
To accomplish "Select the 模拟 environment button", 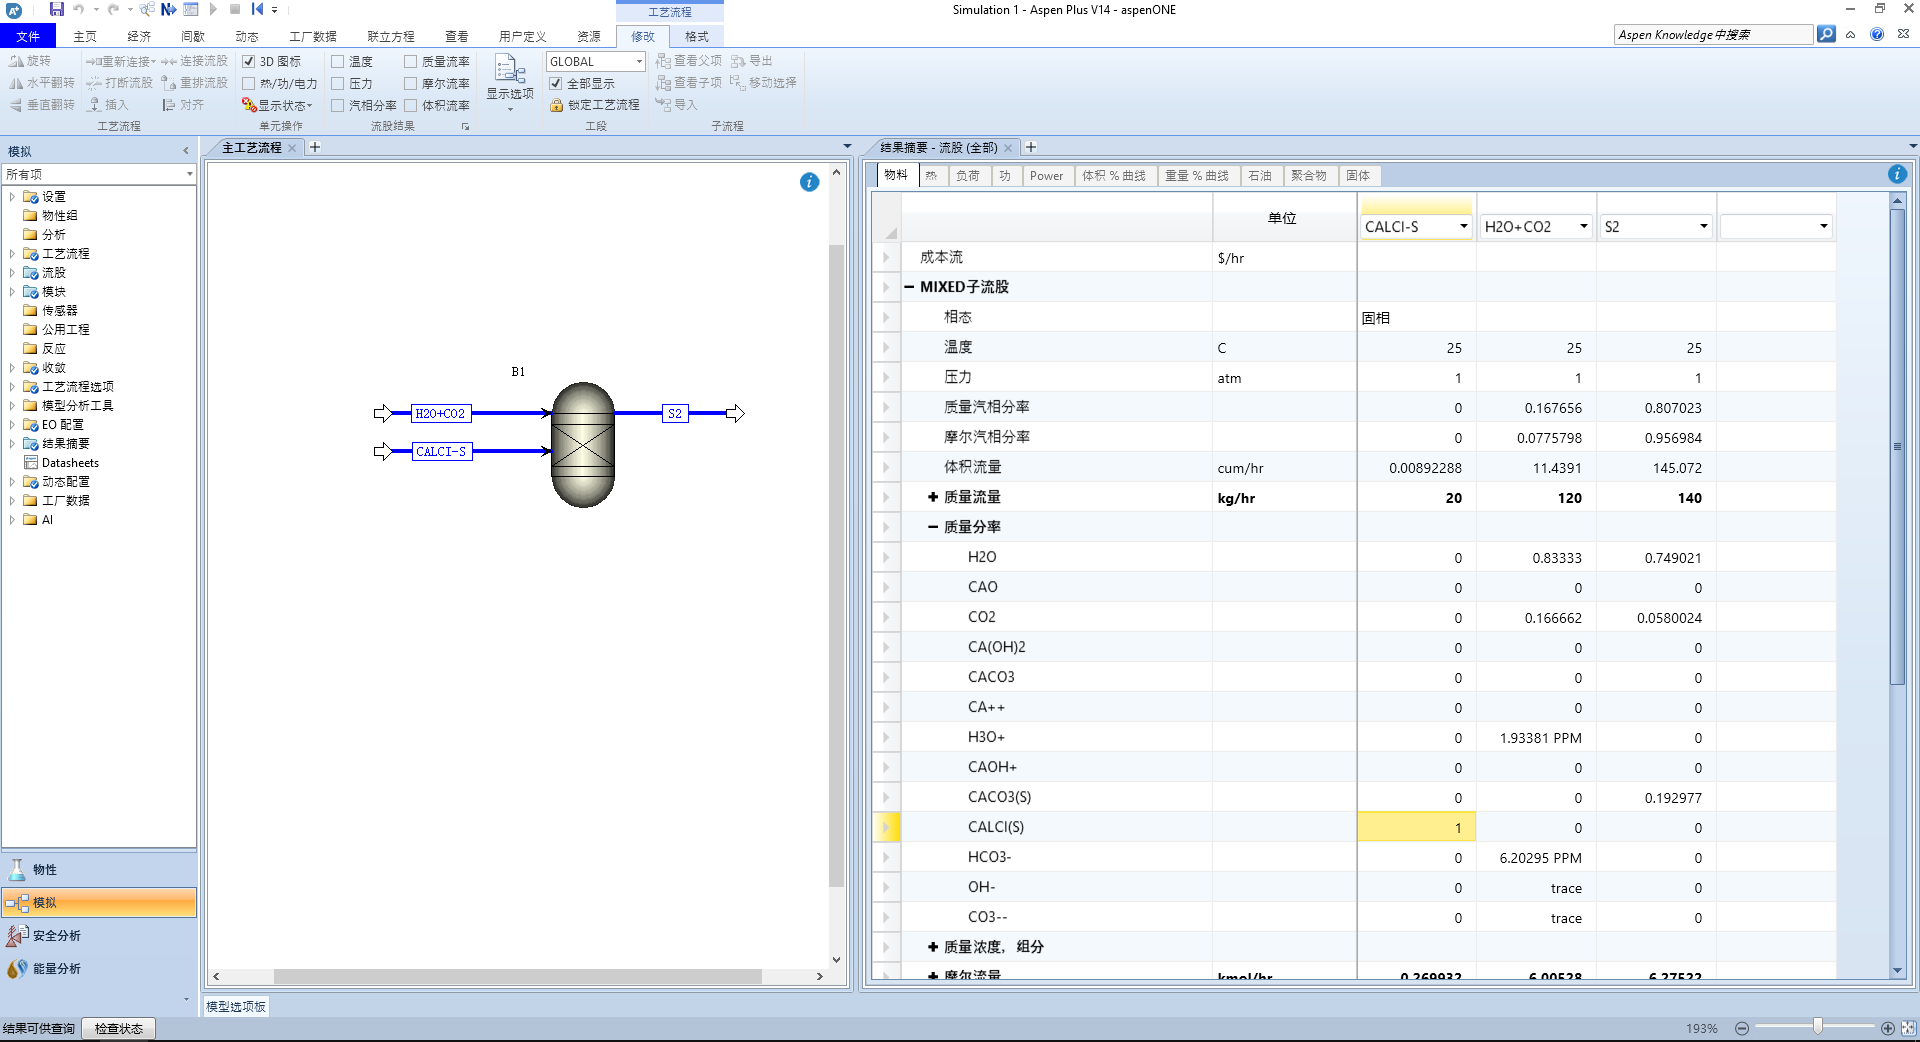I will click(99, 903).
